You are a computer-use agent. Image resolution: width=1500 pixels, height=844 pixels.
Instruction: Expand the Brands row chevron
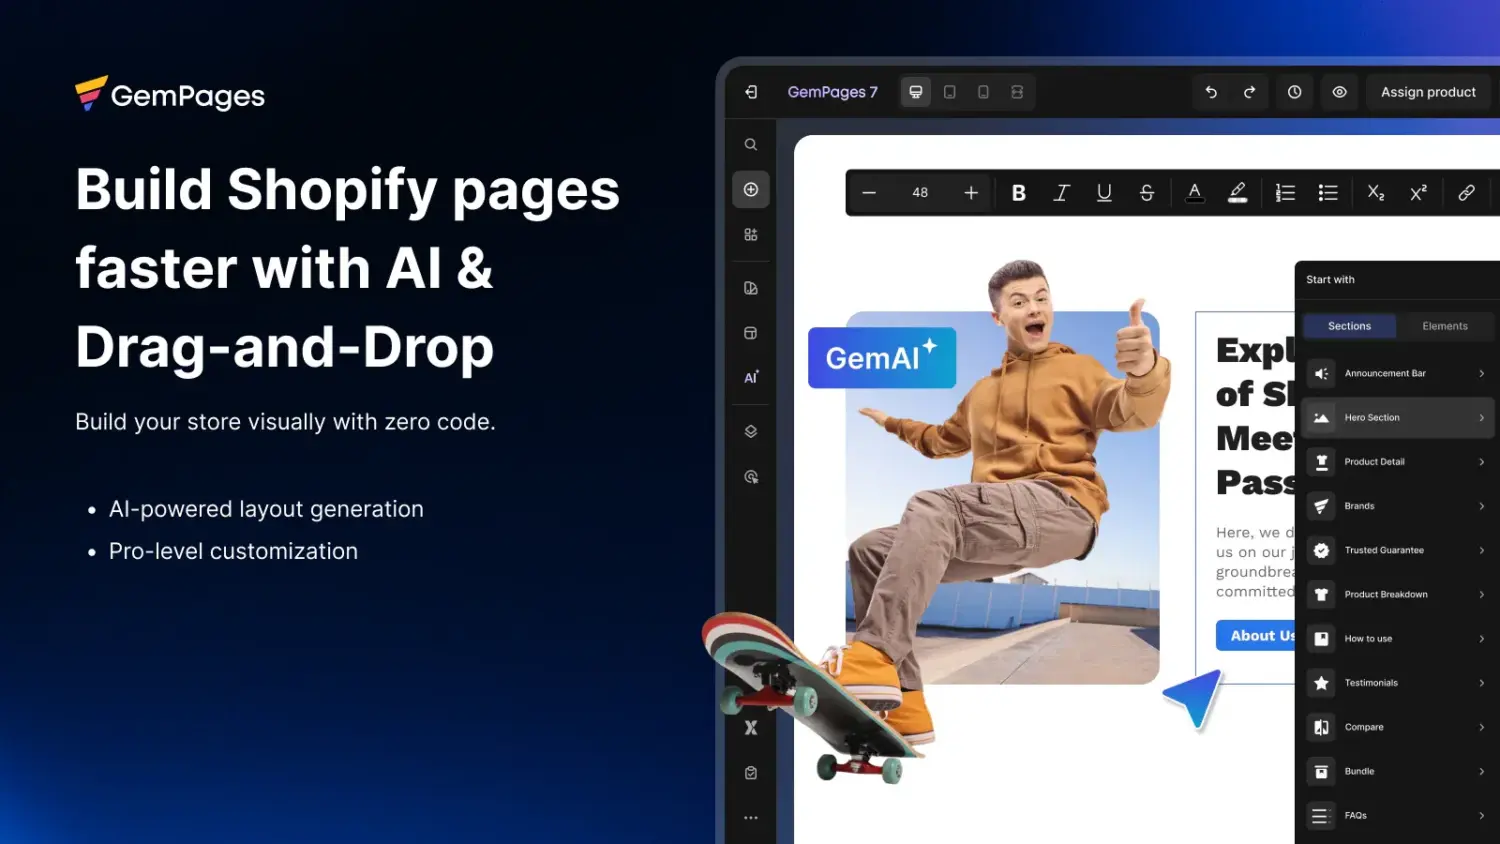click(x=1482, y=506)
